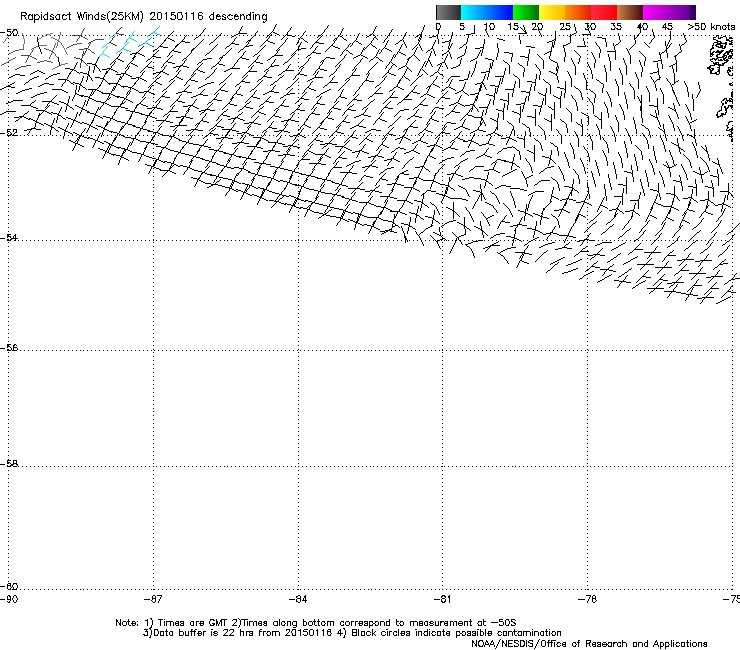This screenshot has height=650, width=740.
Task: Click the legend value 40
Action: [x=642, y=27]
